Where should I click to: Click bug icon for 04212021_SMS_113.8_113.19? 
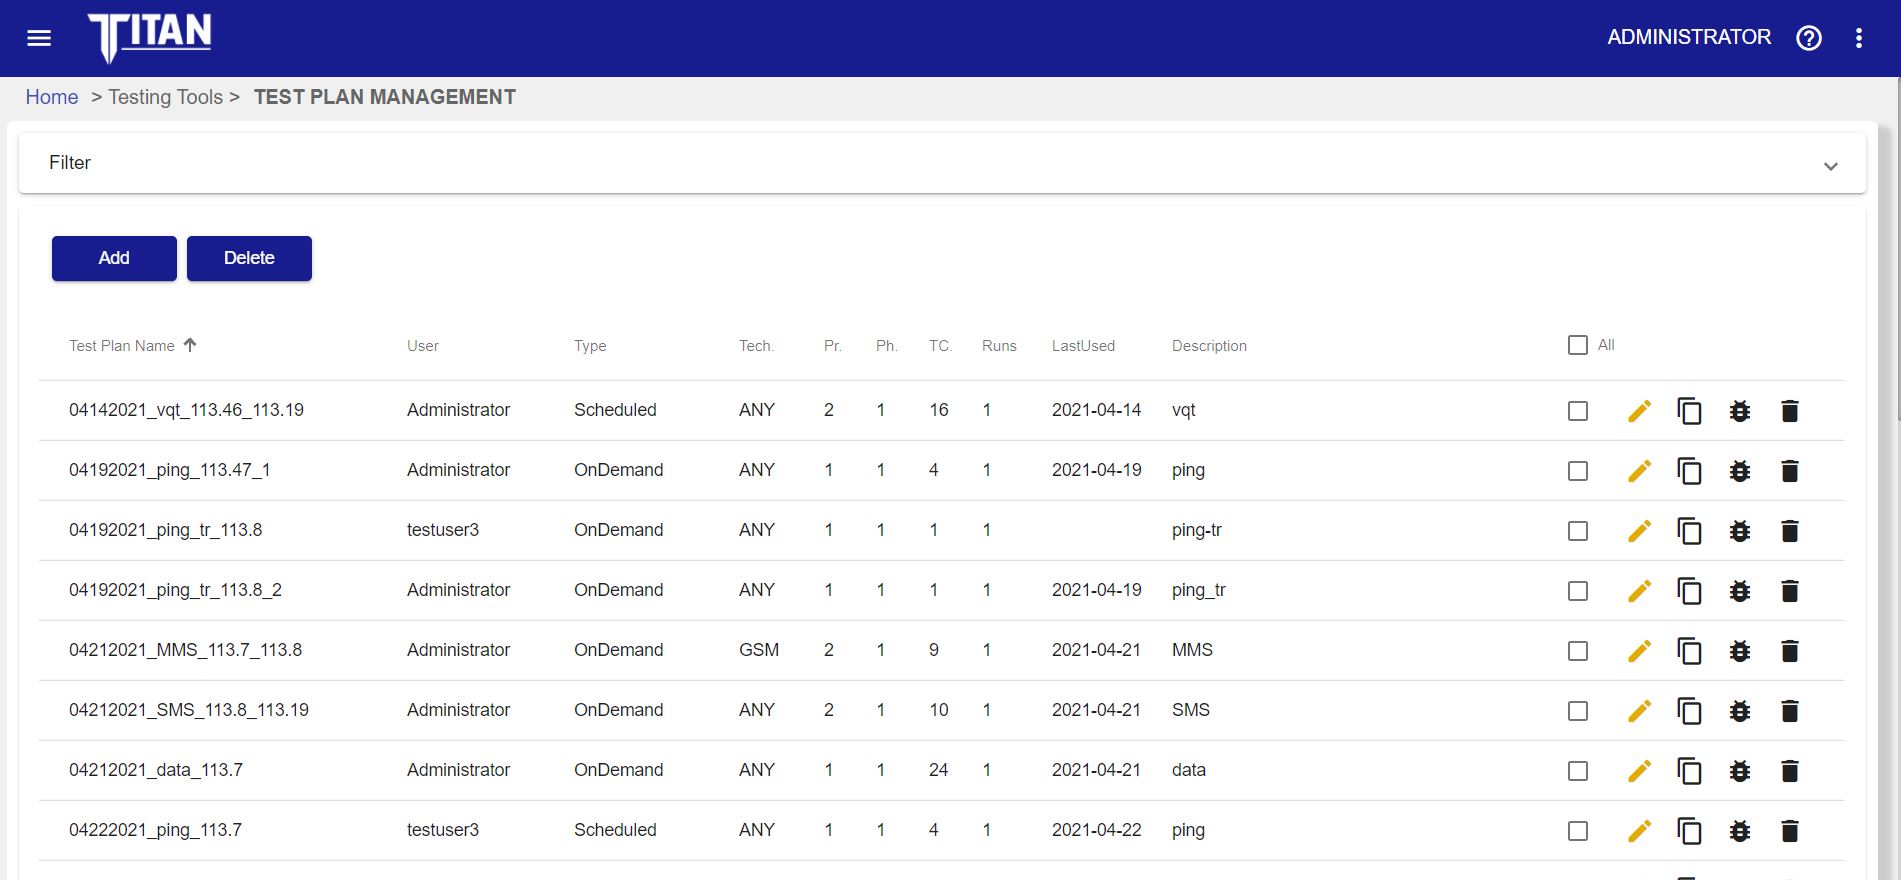coord(1740,711)
